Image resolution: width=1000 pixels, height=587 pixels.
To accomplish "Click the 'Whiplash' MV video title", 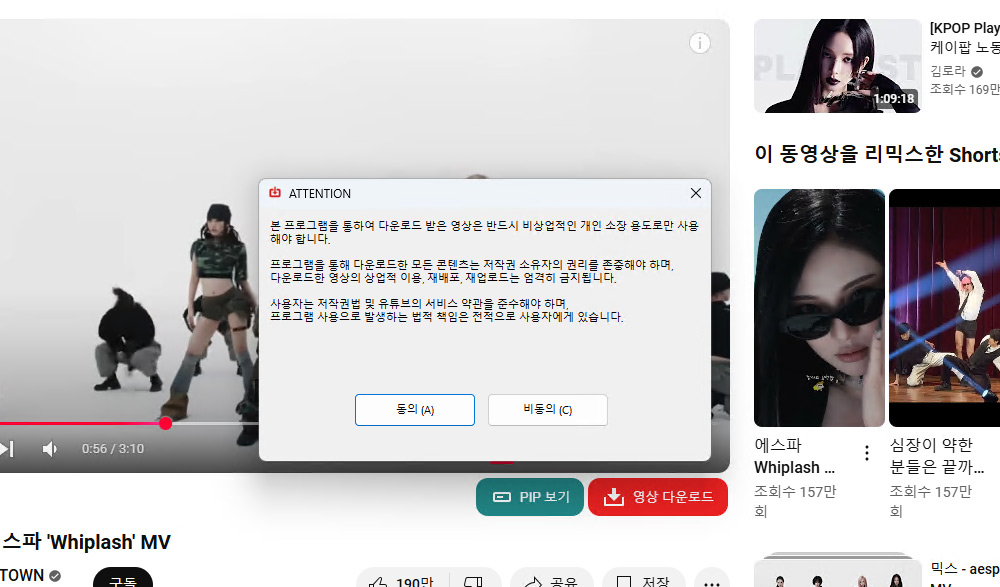I will [x=87, y=542].
